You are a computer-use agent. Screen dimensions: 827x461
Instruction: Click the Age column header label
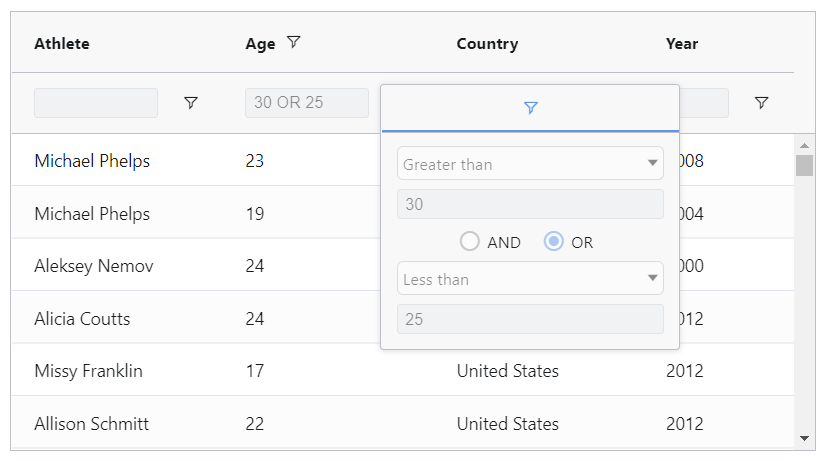click(260, 44)
